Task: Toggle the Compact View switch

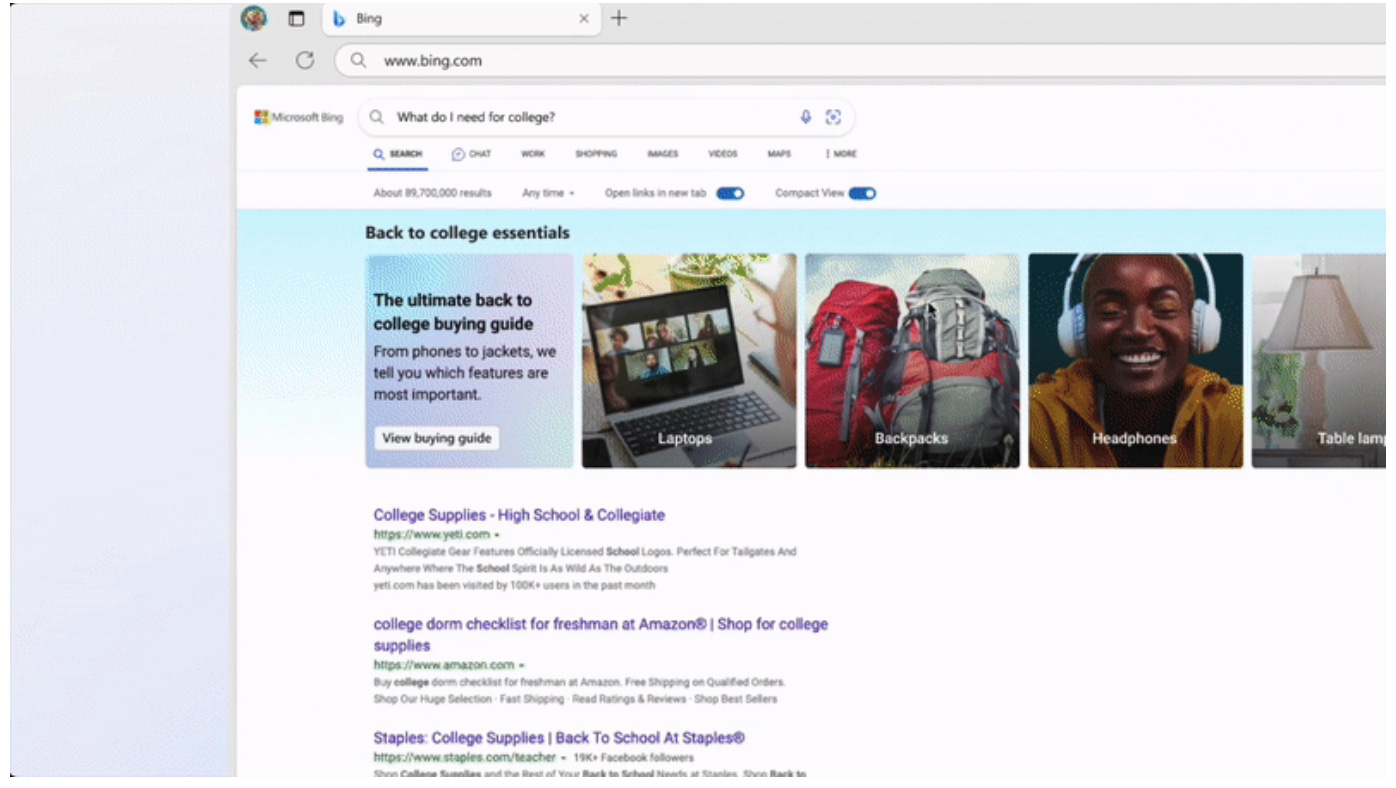Action: pos(862,193)
